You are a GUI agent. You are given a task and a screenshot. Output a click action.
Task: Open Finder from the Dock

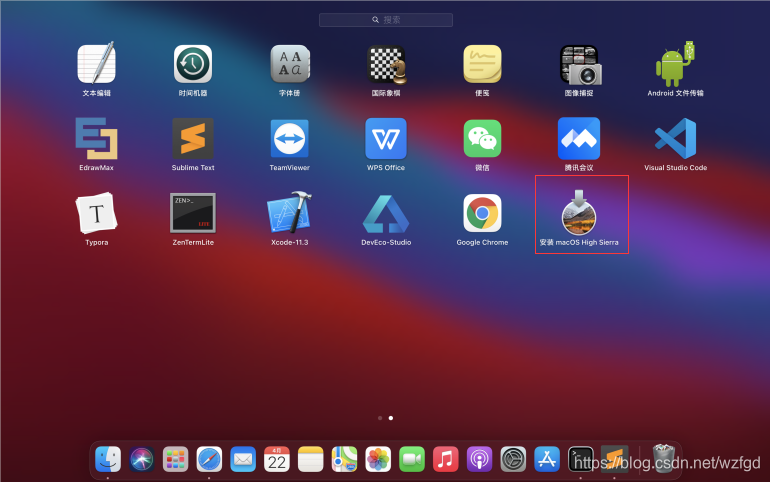(108, 459)
